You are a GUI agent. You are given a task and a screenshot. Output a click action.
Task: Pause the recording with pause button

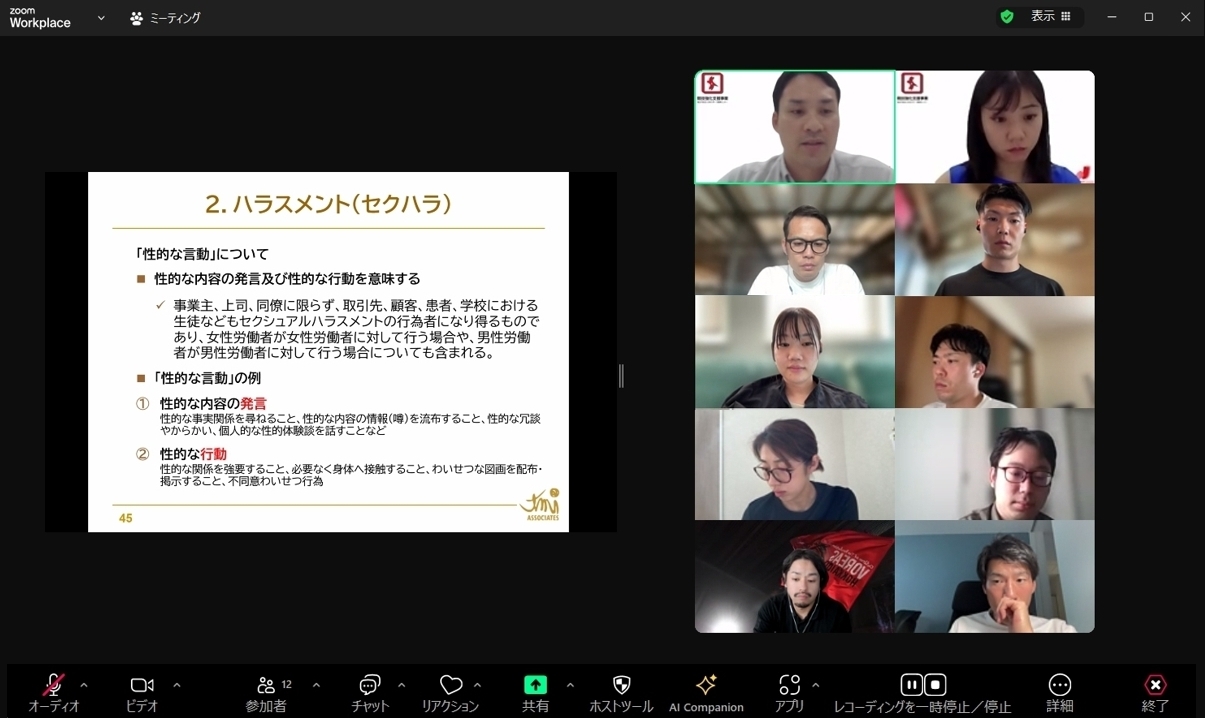[911, 685]
